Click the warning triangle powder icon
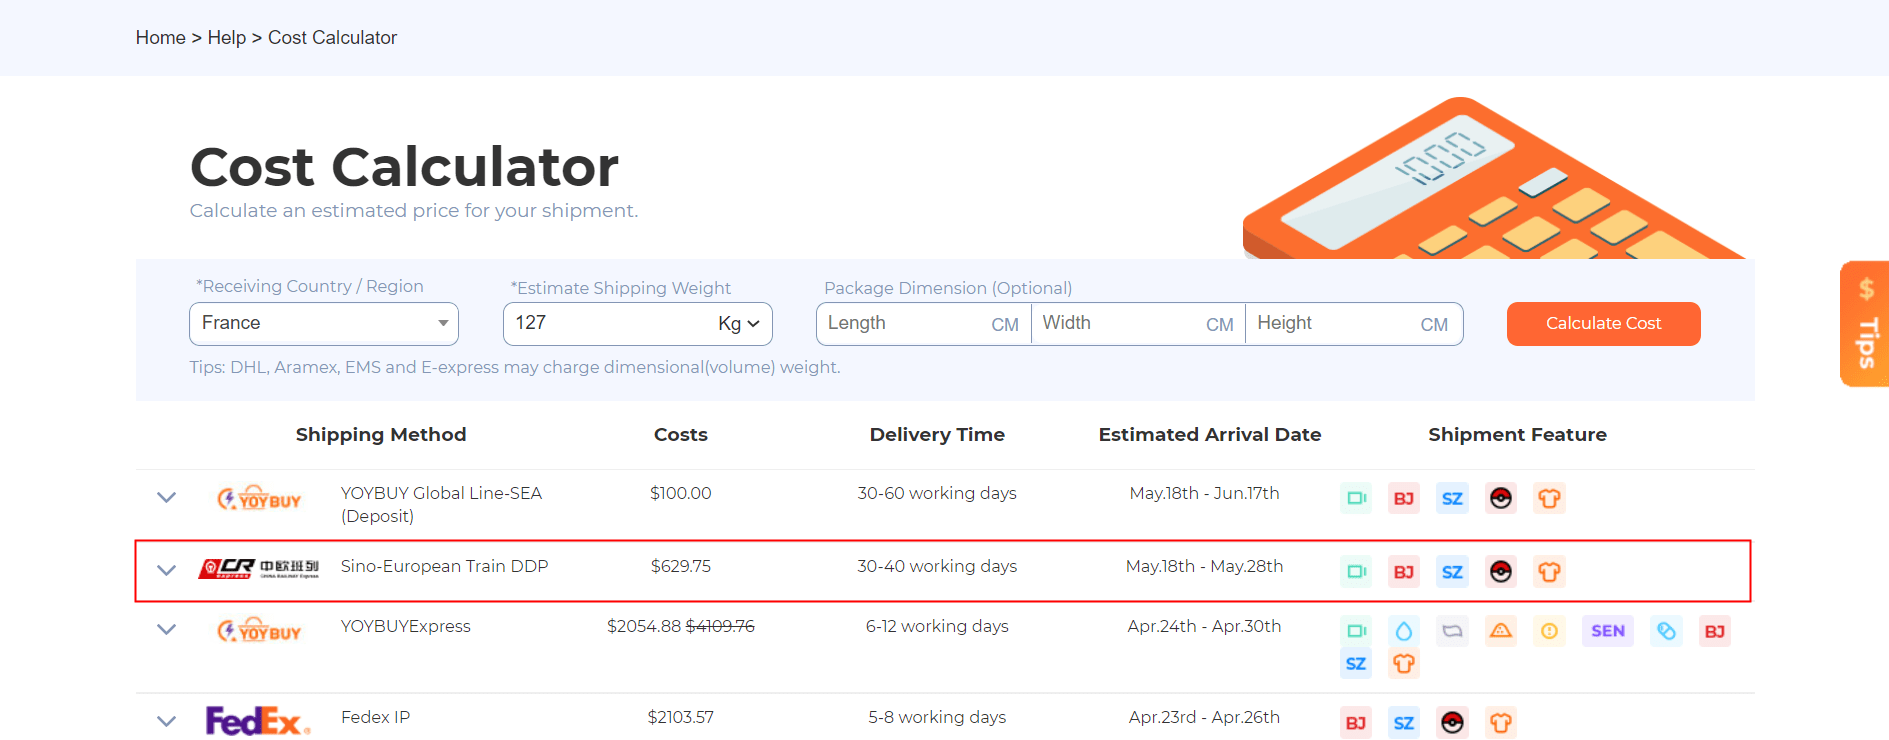Image resolution: width=1889 pixels, height=740 pixels. click(x=1501, y=631)
